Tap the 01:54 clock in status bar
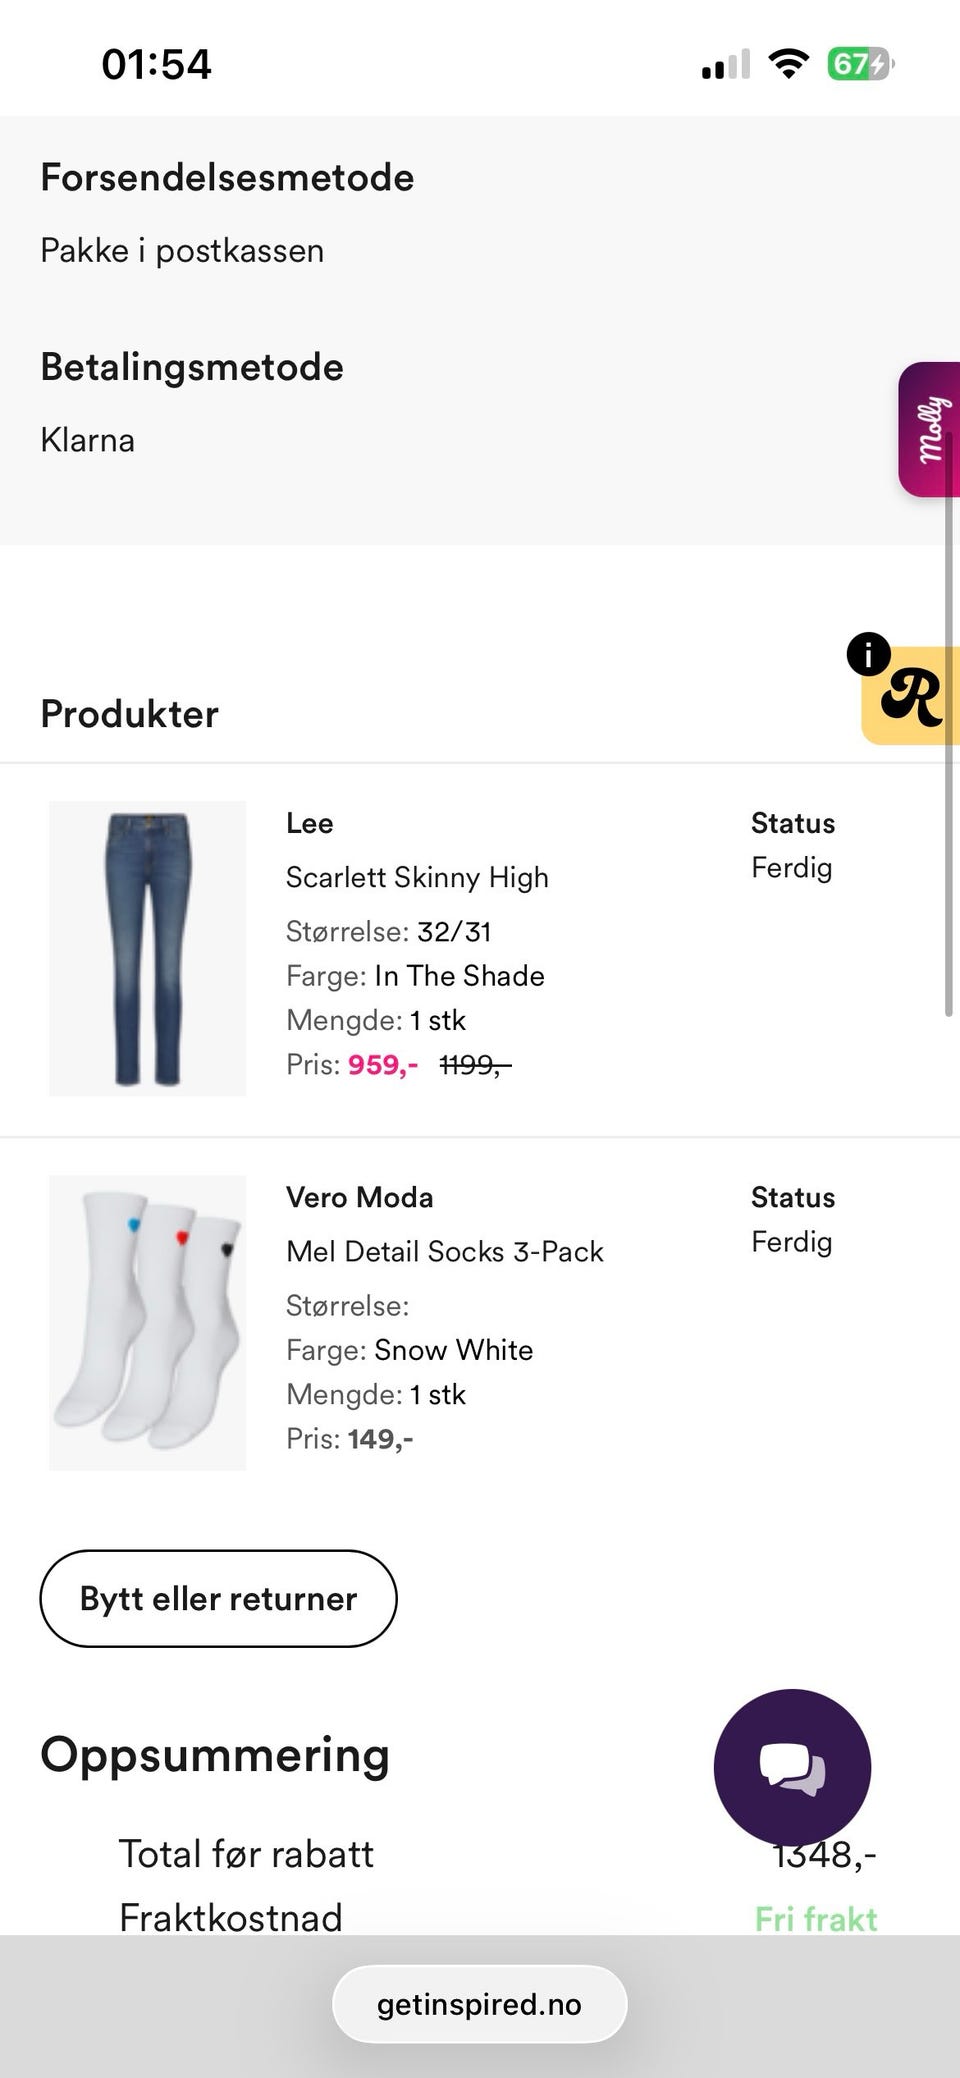 coord(156,65)
